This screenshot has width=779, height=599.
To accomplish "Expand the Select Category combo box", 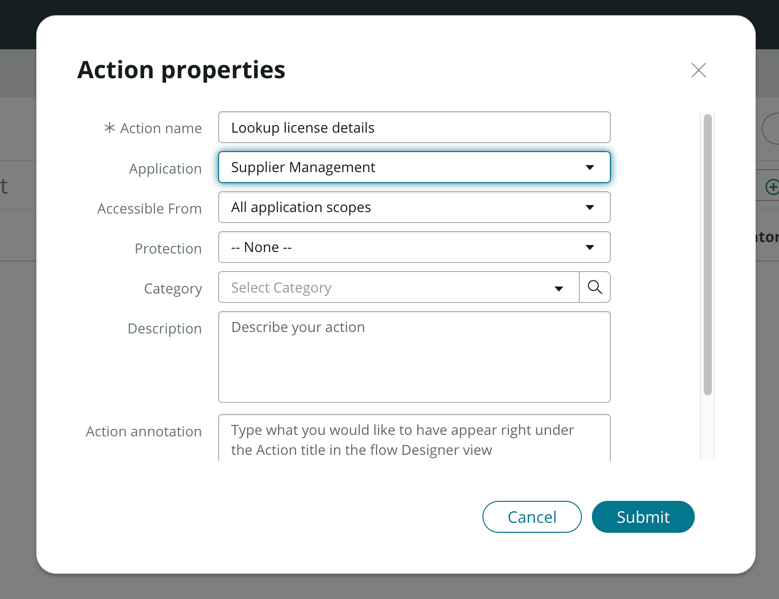I will tap(398, 288).
